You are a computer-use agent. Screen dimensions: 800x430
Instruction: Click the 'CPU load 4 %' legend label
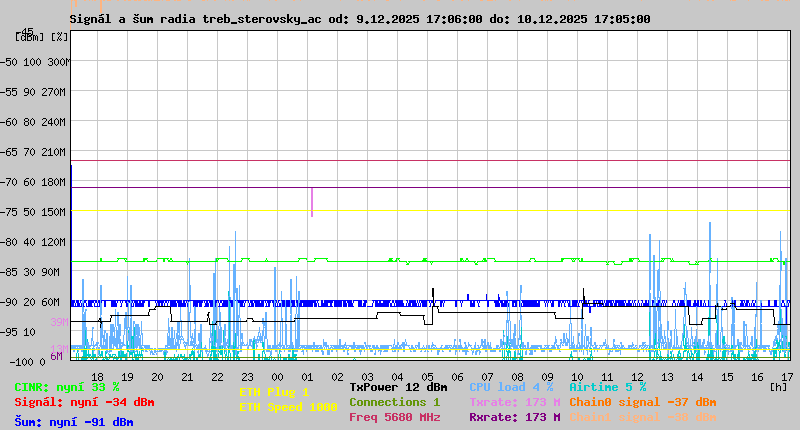(511, 387)
